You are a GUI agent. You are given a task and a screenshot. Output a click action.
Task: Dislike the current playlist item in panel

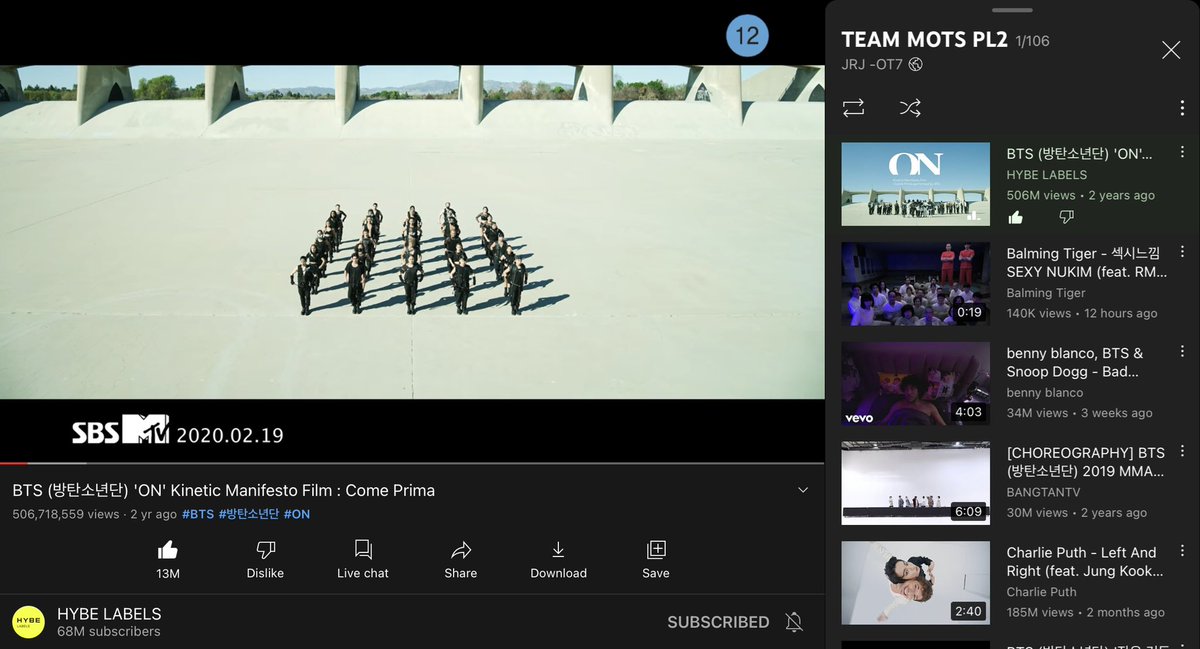coord(1066,217)
